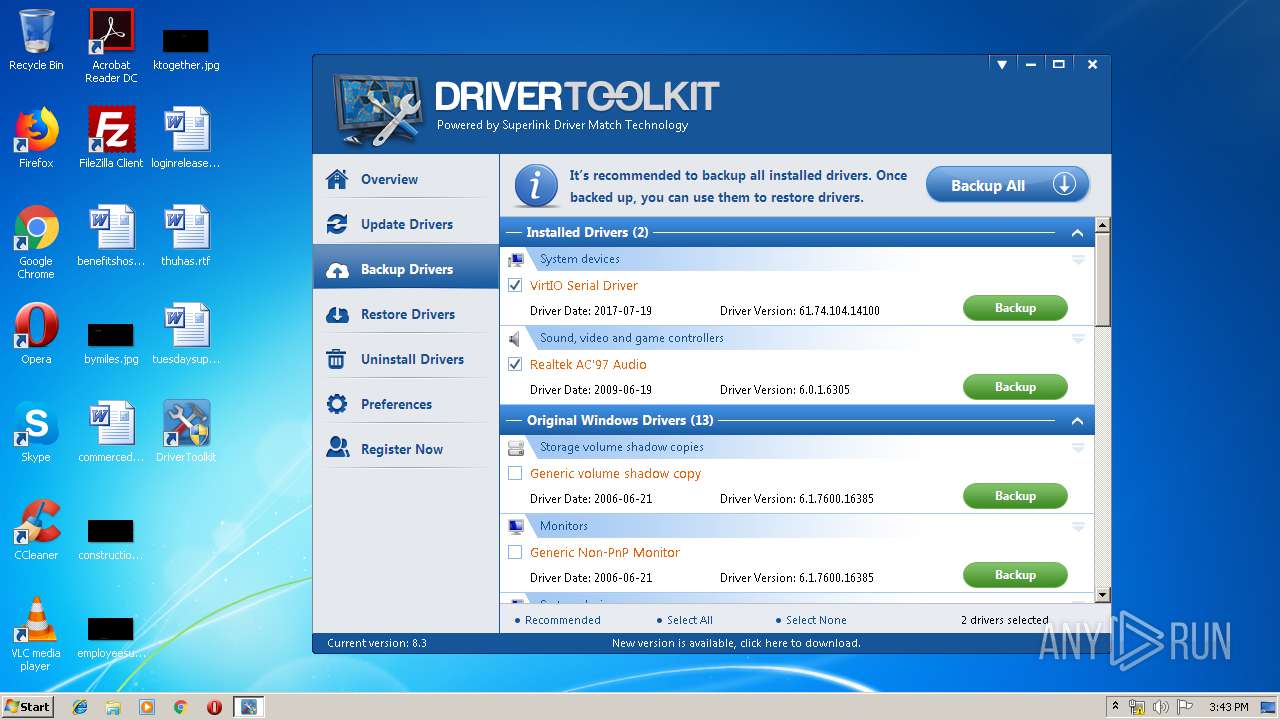Go to Update Drivers section
The image size is (1280, 720).
pos(406,225)
